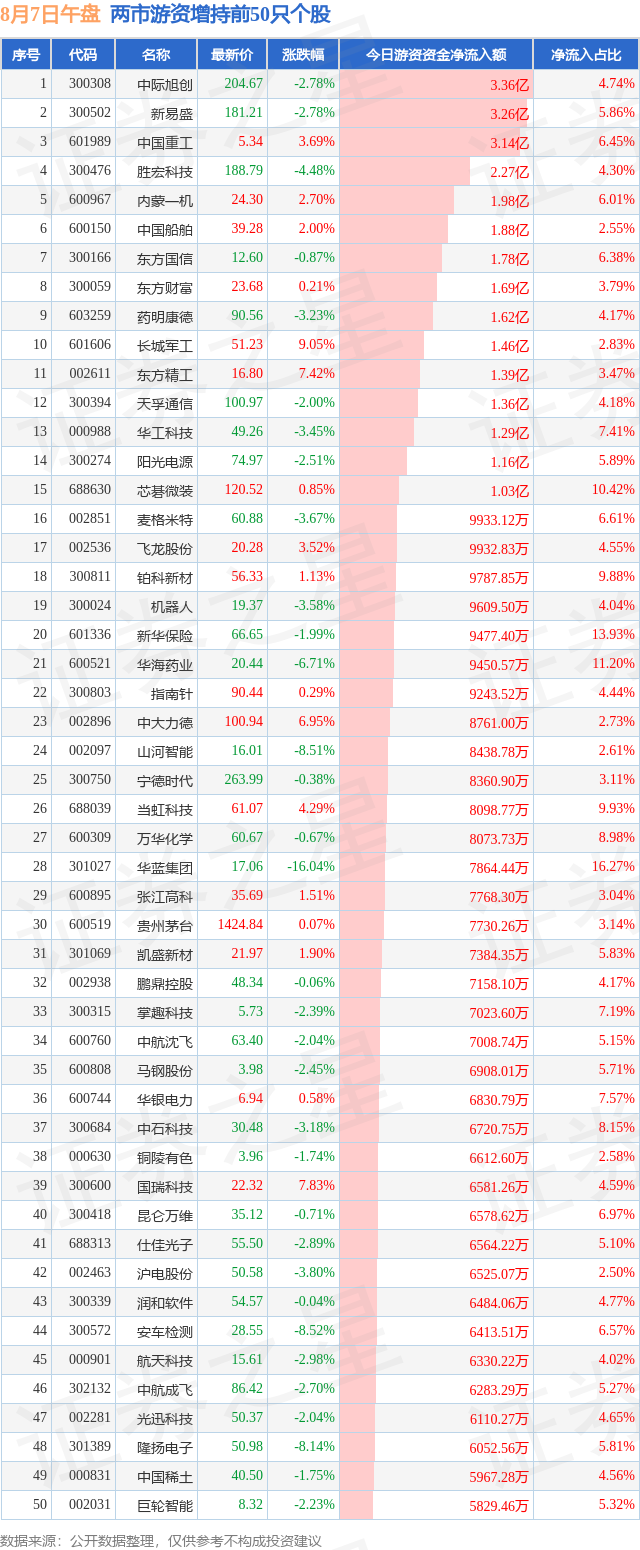Screen dimensions: 640x1550
Task: Select stock name 马钢股份
Action: 165,1071
